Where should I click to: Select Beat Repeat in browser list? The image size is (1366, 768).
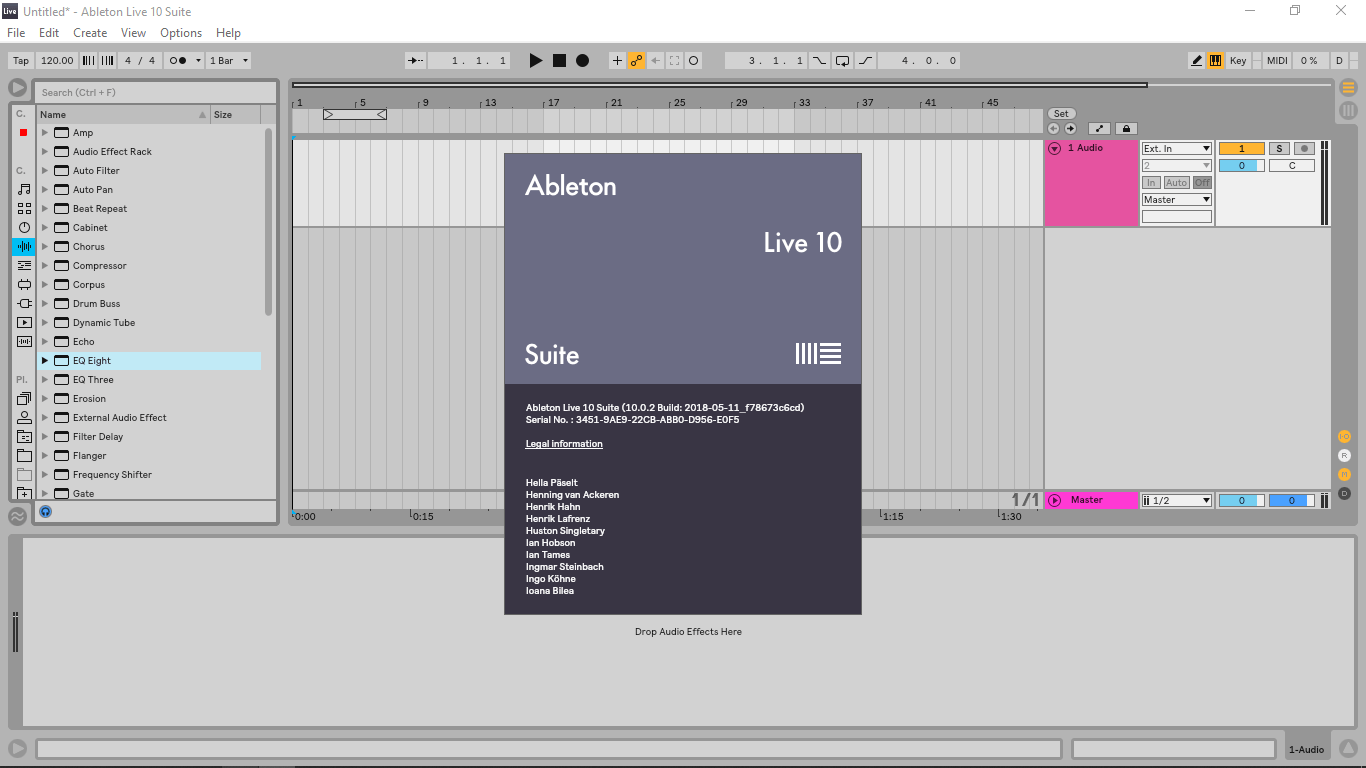(x=100, y=208)
